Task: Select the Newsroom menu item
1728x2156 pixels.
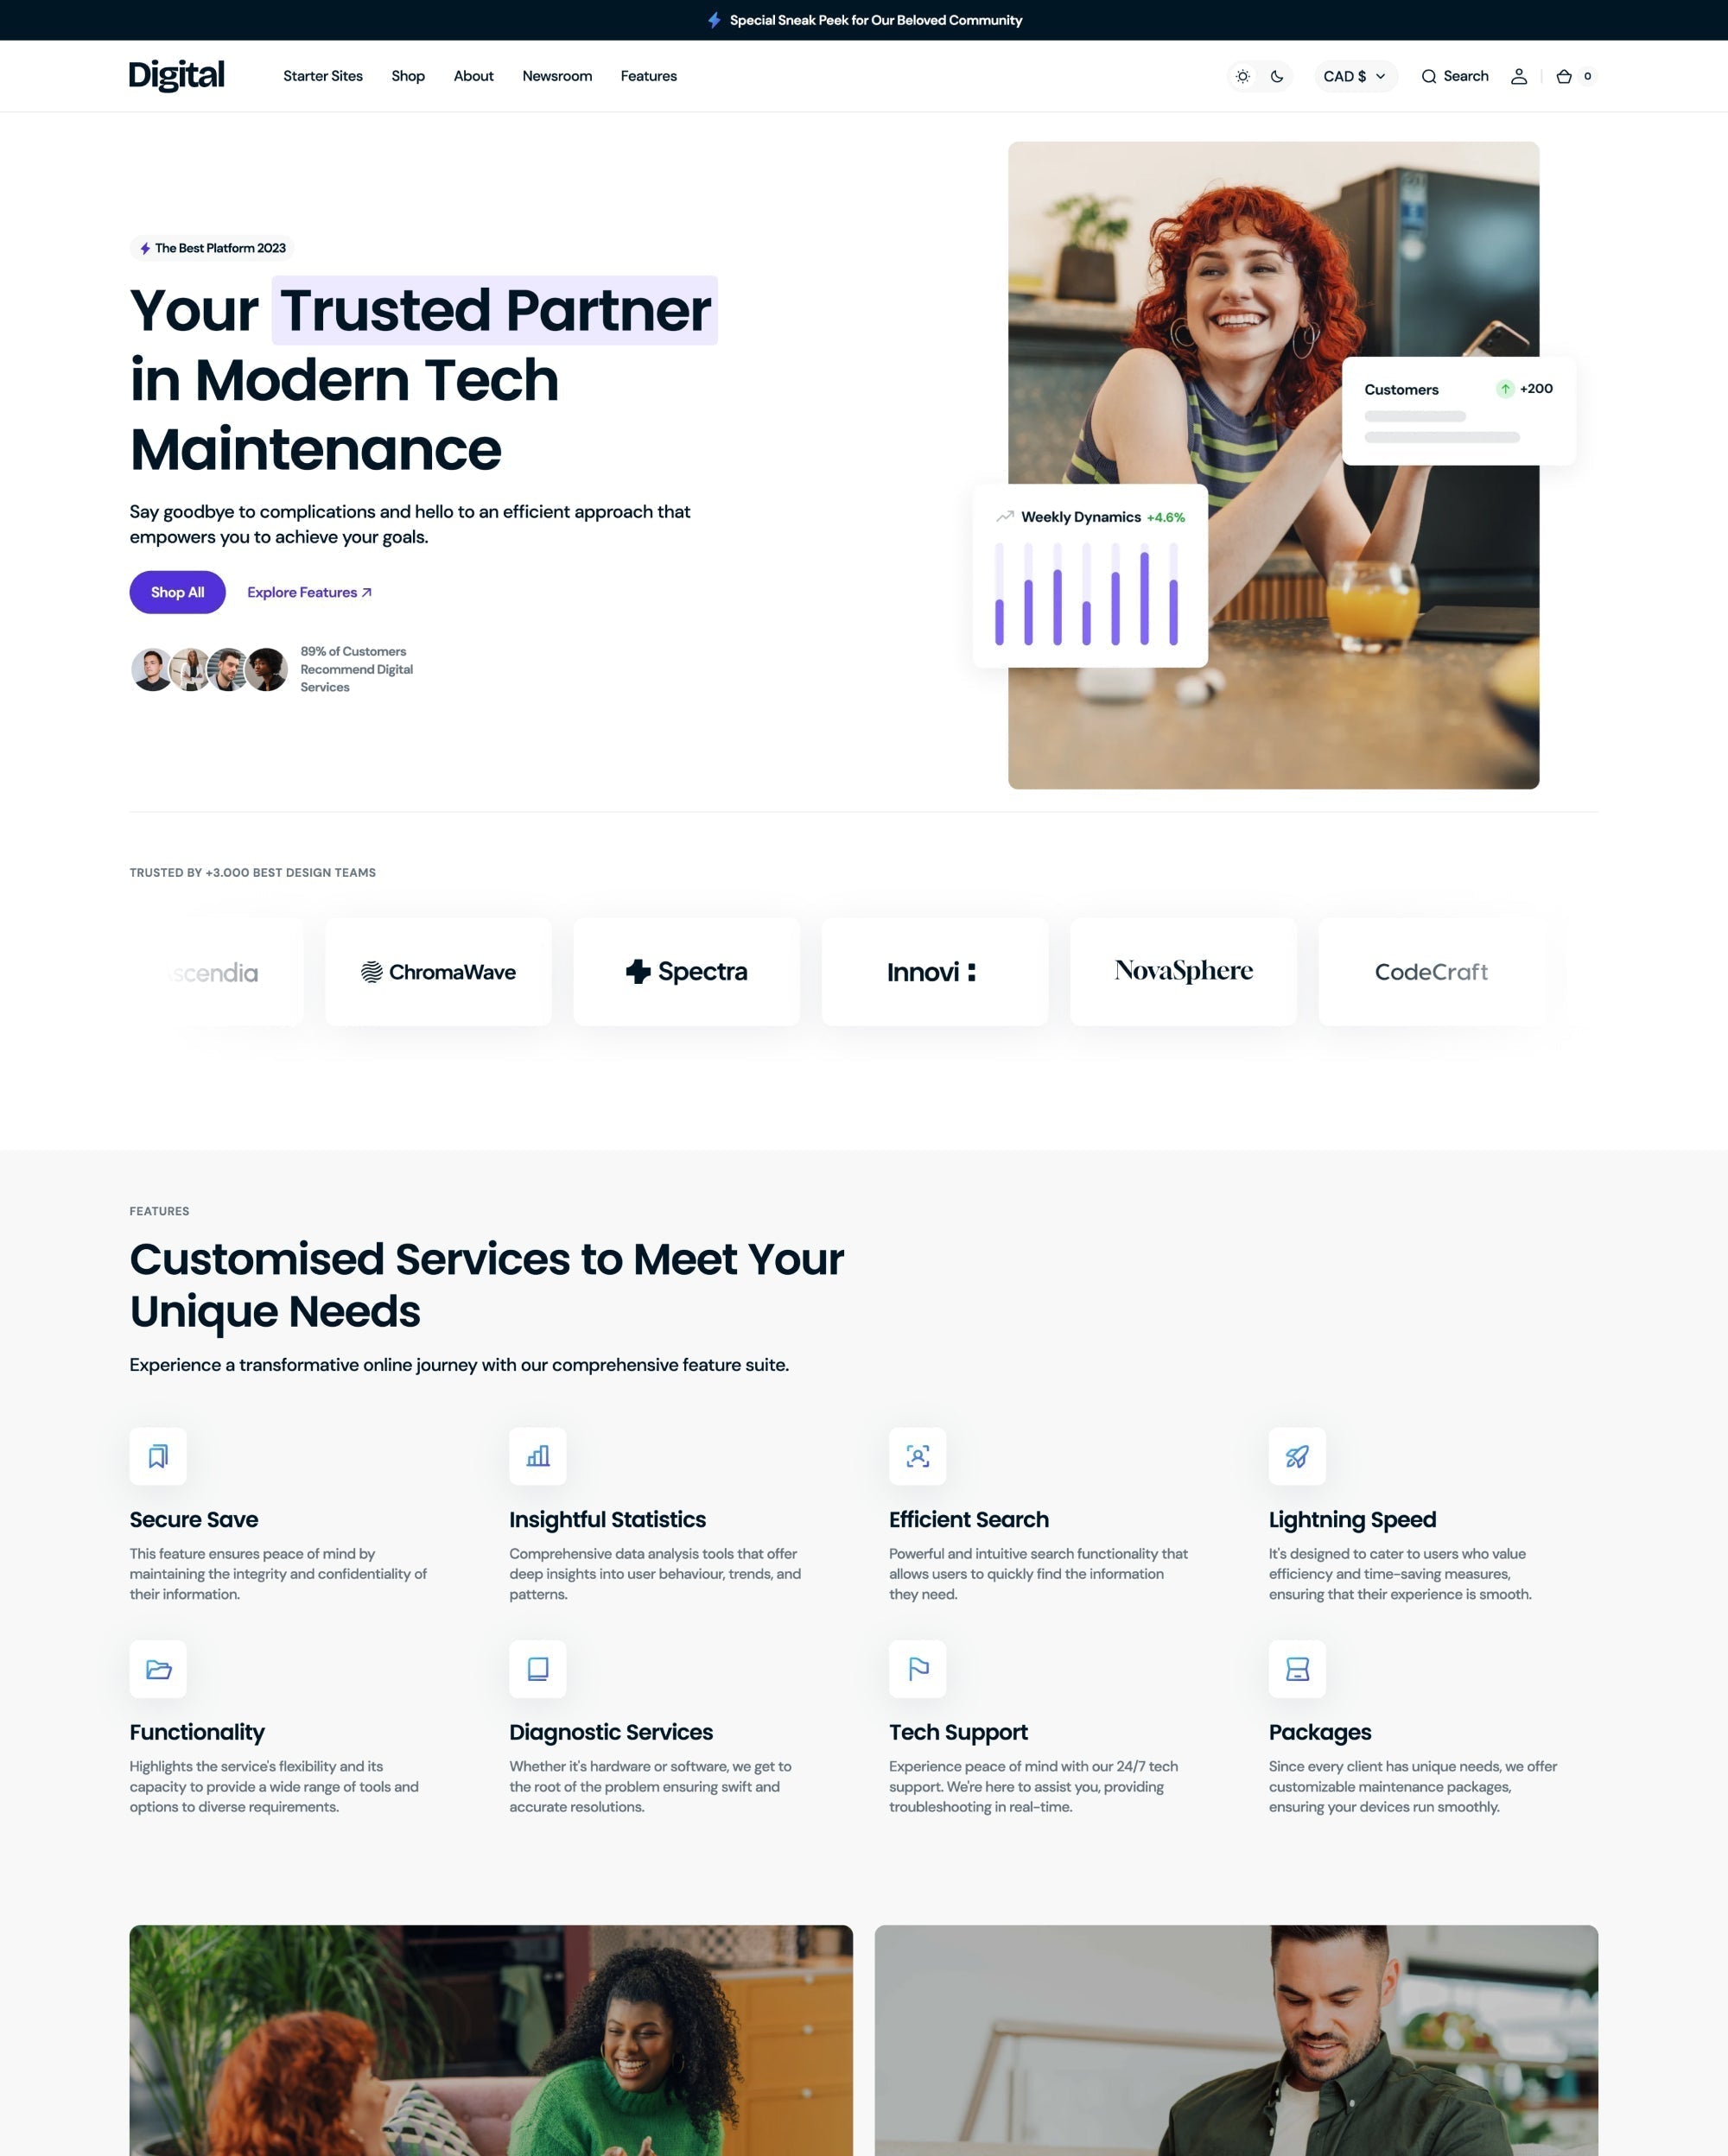Action: pyautogui.click(x=557, y=76)
